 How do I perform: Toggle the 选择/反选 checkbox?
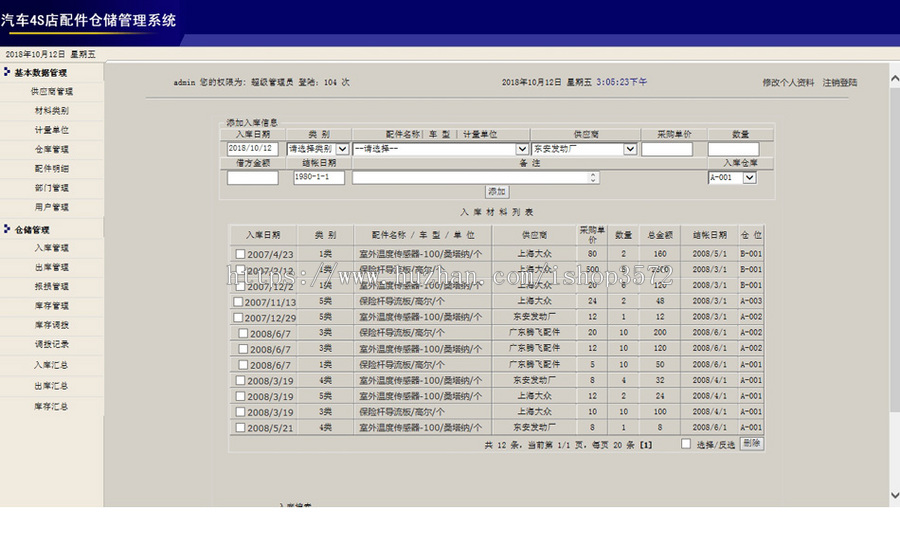tap(686, 444)
